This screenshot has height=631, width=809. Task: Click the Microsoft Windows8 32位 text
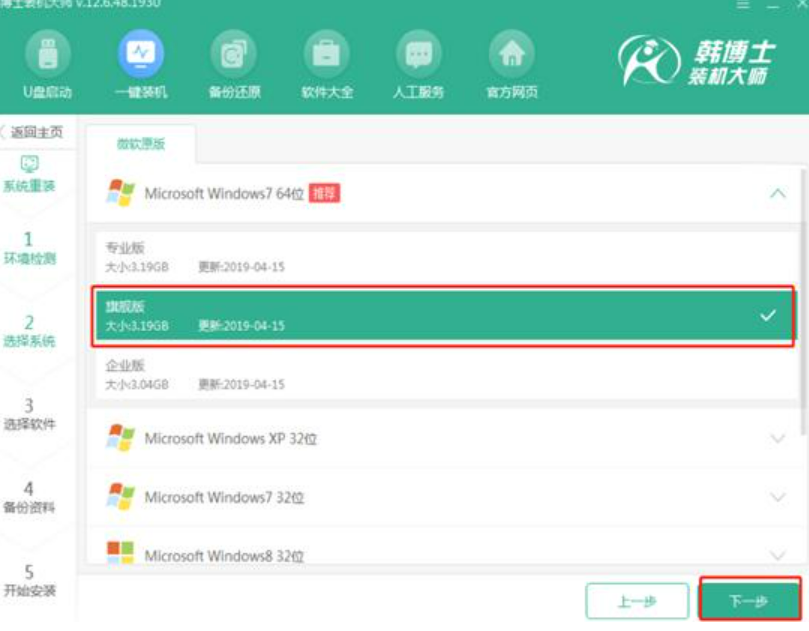224,556
